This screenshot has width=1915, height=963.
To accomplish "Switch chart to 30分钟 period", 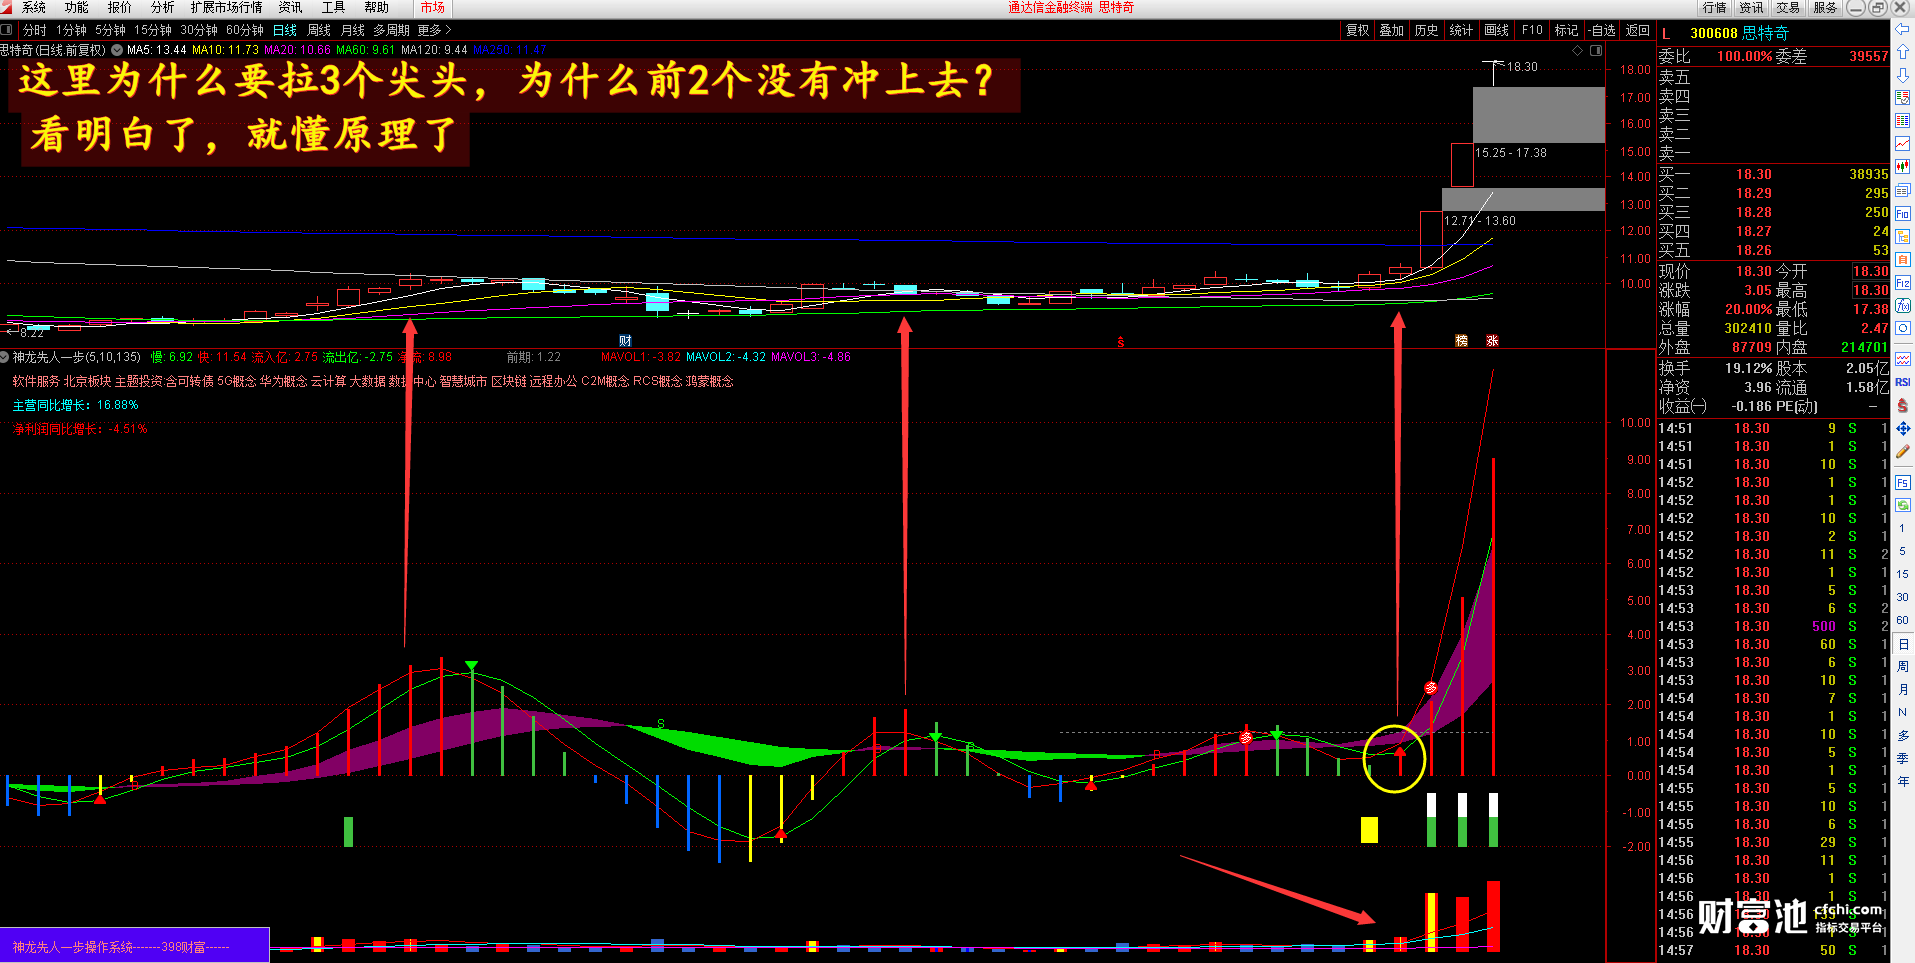I will [199, 30].
